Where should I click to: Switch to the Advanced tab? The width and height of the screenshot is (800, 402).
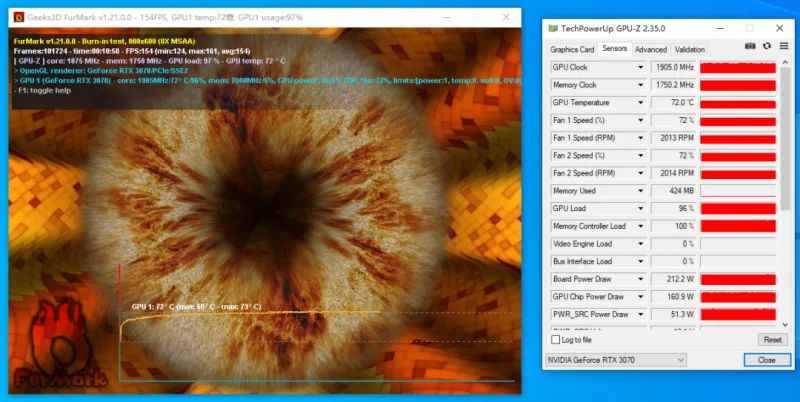coord(651,49)
